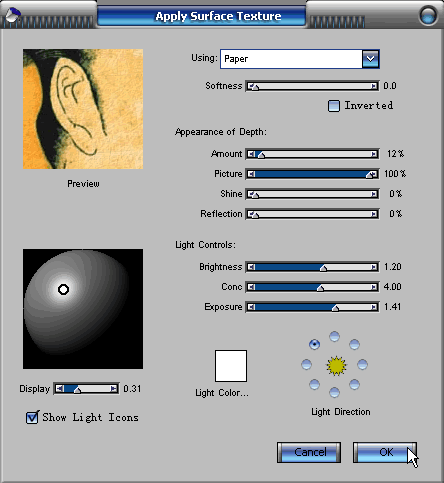Click the round button in the title bar
This screenshot has width=444, height=483.
(x=428, y=15)
